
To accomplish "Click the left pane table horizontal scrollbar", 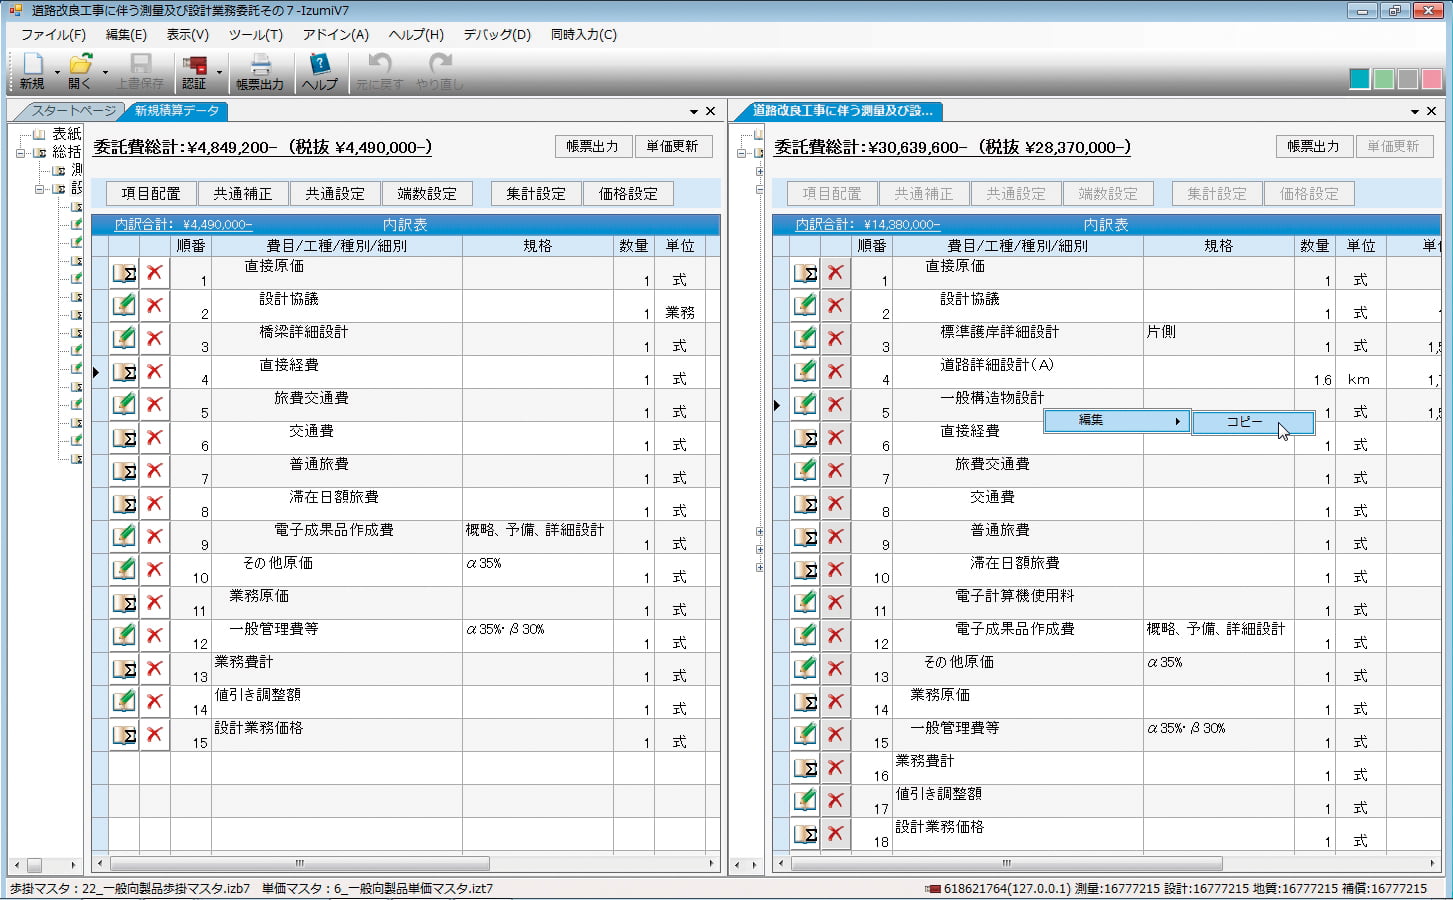I will click(x=300, y=864).
